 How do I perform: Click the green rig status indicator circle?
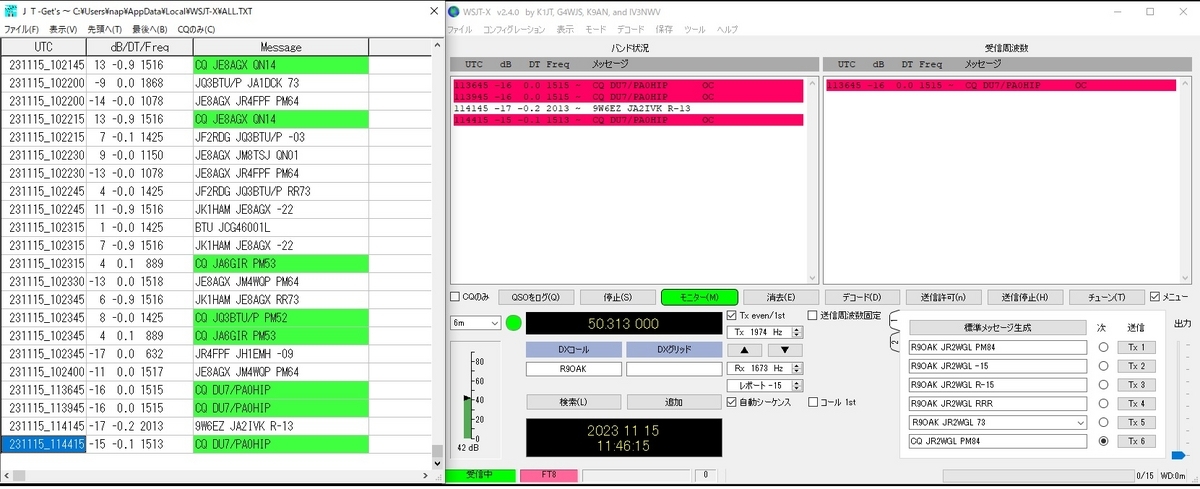514,323
